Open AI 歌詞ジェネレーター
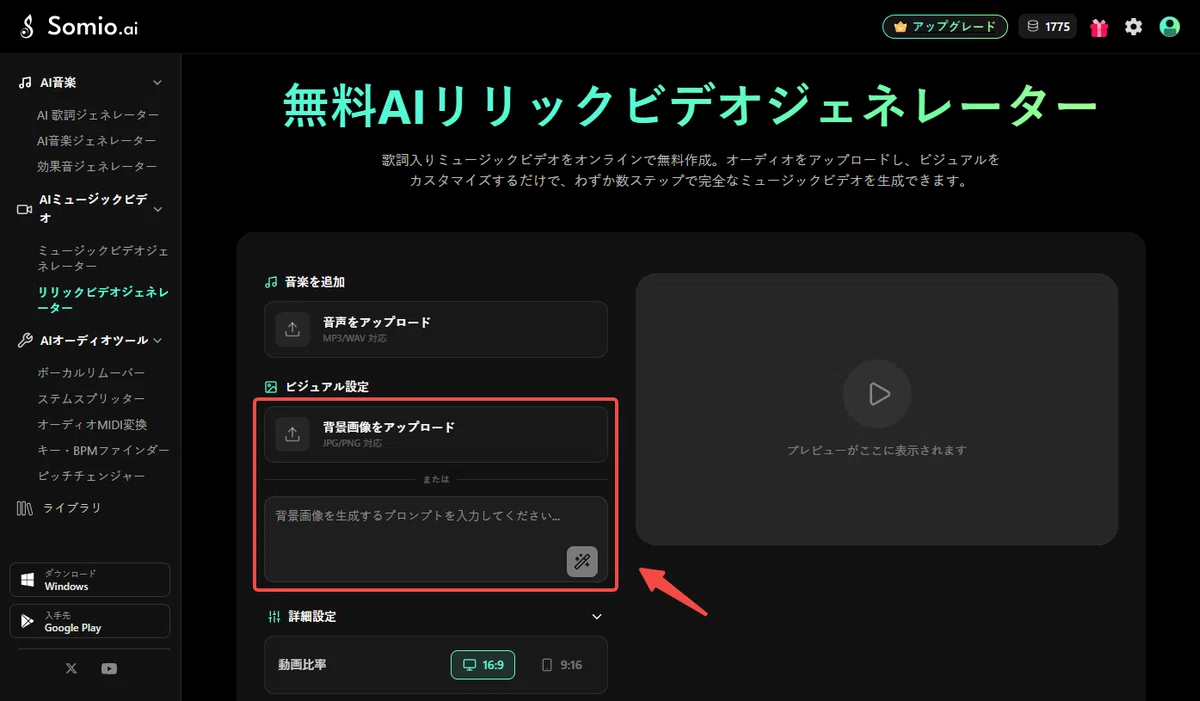The image size is (1200, 701). (98, 115)
